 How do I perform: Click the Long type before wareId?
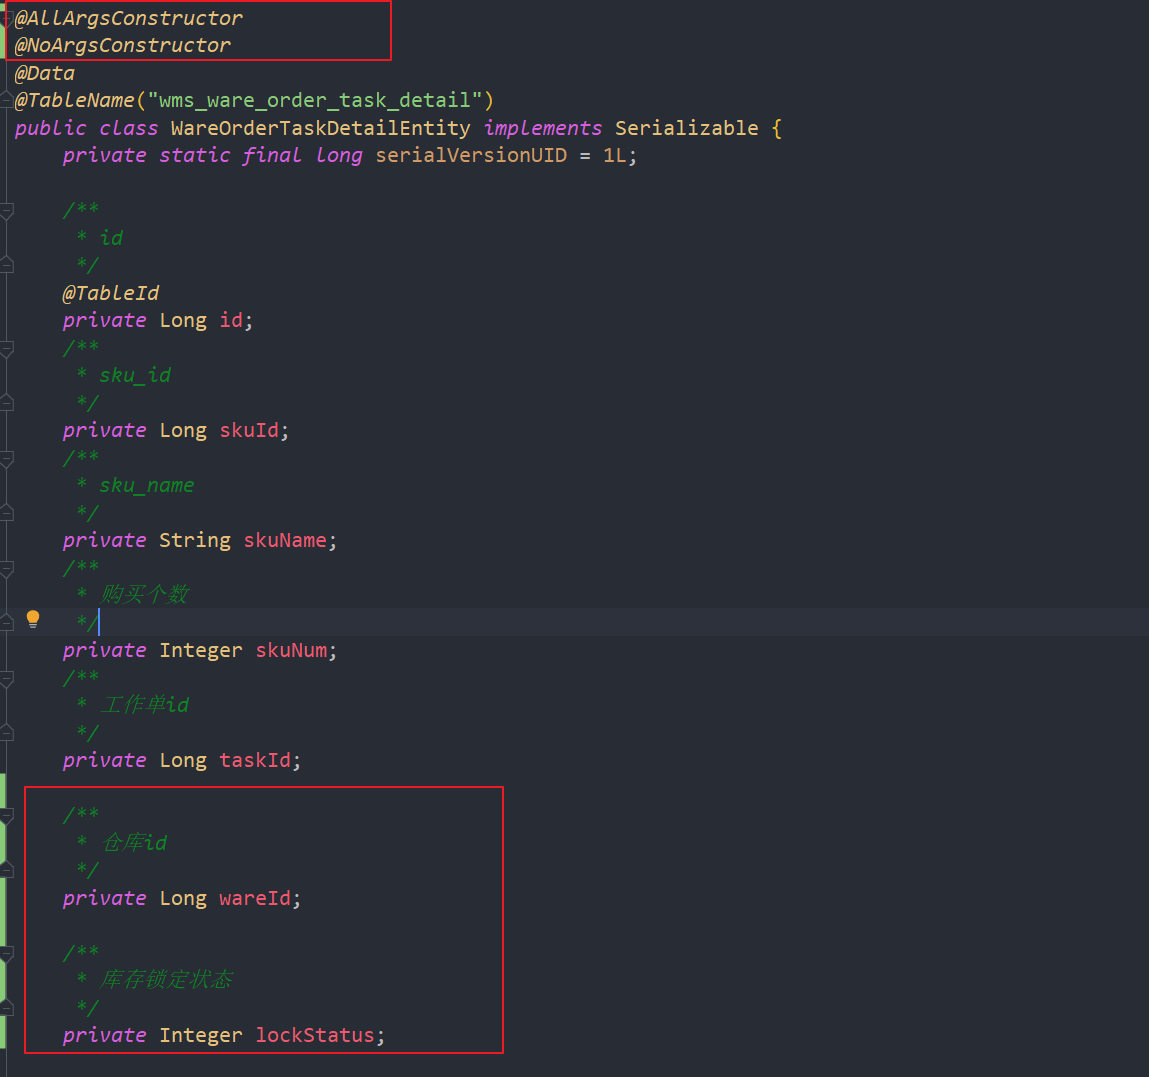(183, 899)
